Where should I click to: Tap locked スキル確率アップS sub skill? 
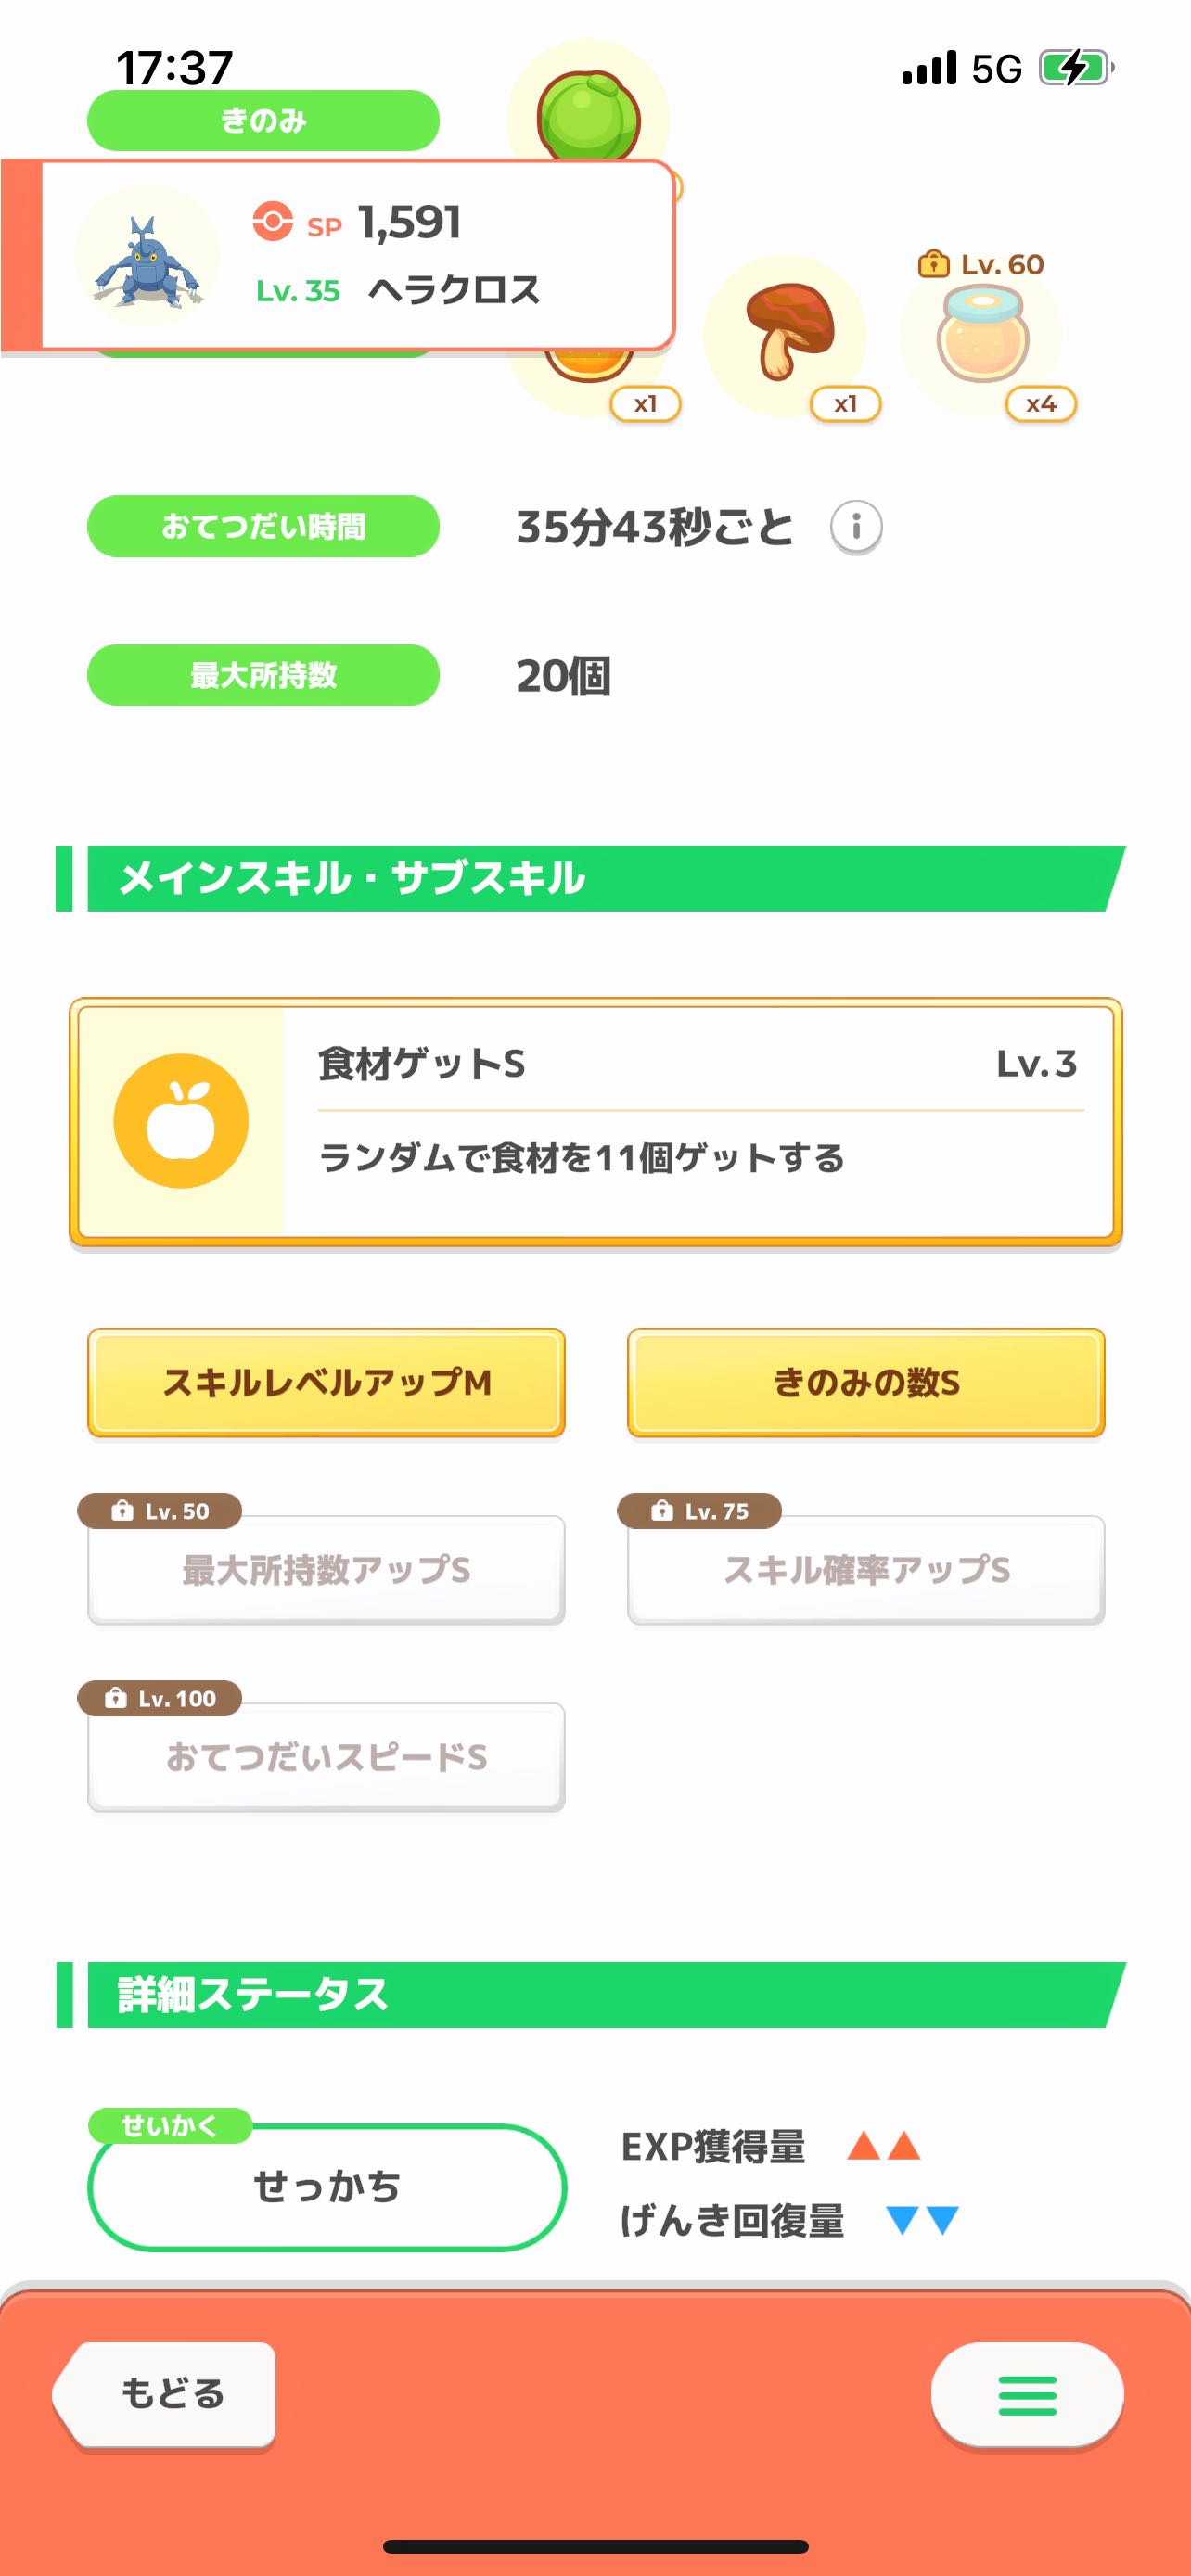(x=866, y=1569)
